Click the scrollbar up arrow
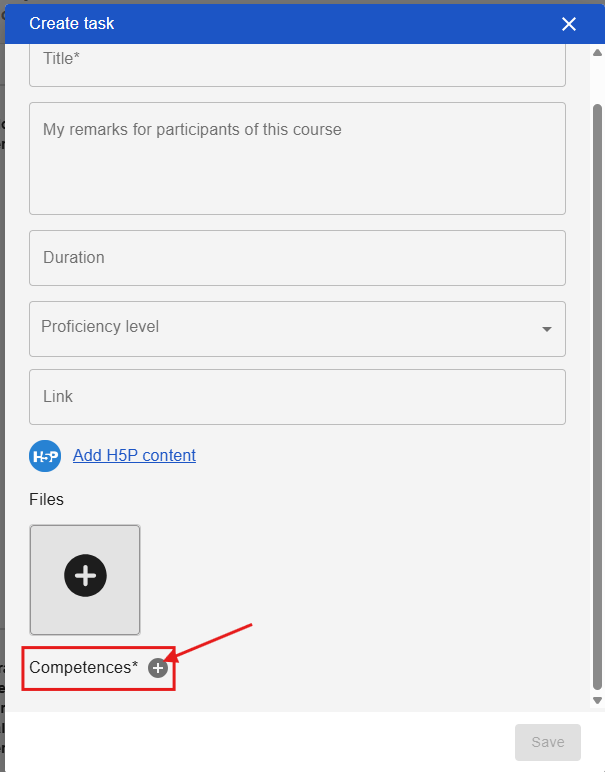Viewport: 605px width, 772px height. (597, 52)
